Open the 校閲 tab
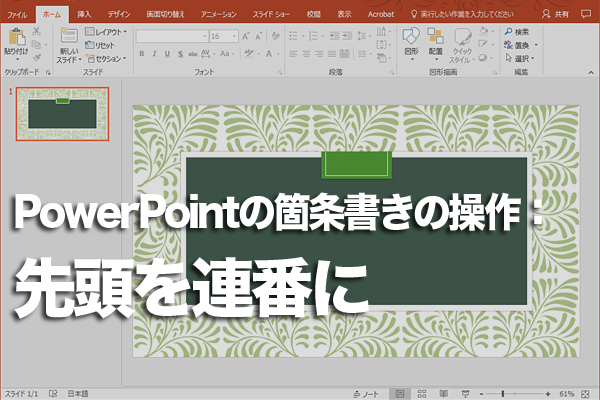The width and height of the screenshot is (600, 400). 313,15
